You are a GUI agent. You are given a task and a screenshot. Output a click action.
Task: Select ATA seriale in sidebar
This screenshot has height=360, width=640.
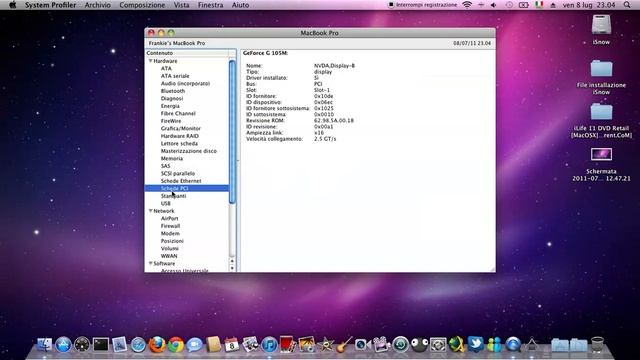pos(175,76)
